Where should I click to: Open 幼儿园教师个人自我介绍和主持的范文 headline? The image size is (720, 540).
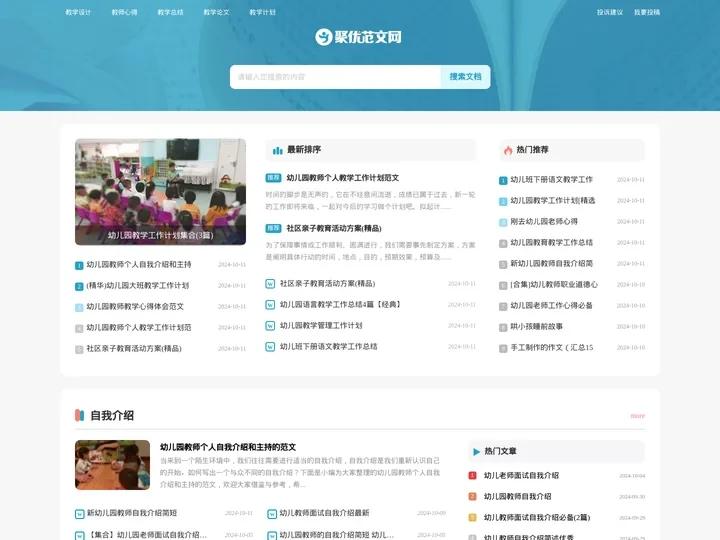tap(228, 447)
